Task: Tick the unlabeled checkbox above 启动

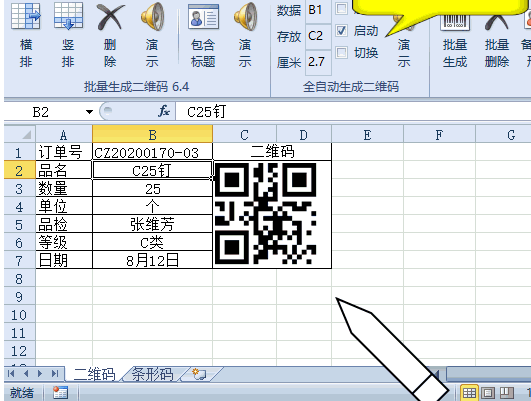Action: pyautogui.click(x=341, y=8)
